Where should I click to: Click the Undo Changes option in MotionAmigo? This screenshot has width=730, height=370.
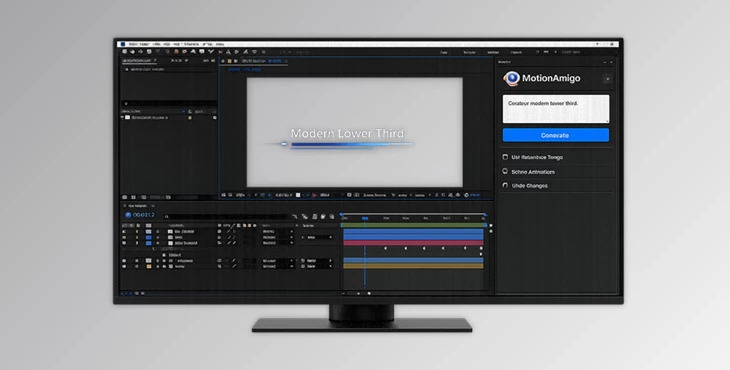click(x=529, y=186)
